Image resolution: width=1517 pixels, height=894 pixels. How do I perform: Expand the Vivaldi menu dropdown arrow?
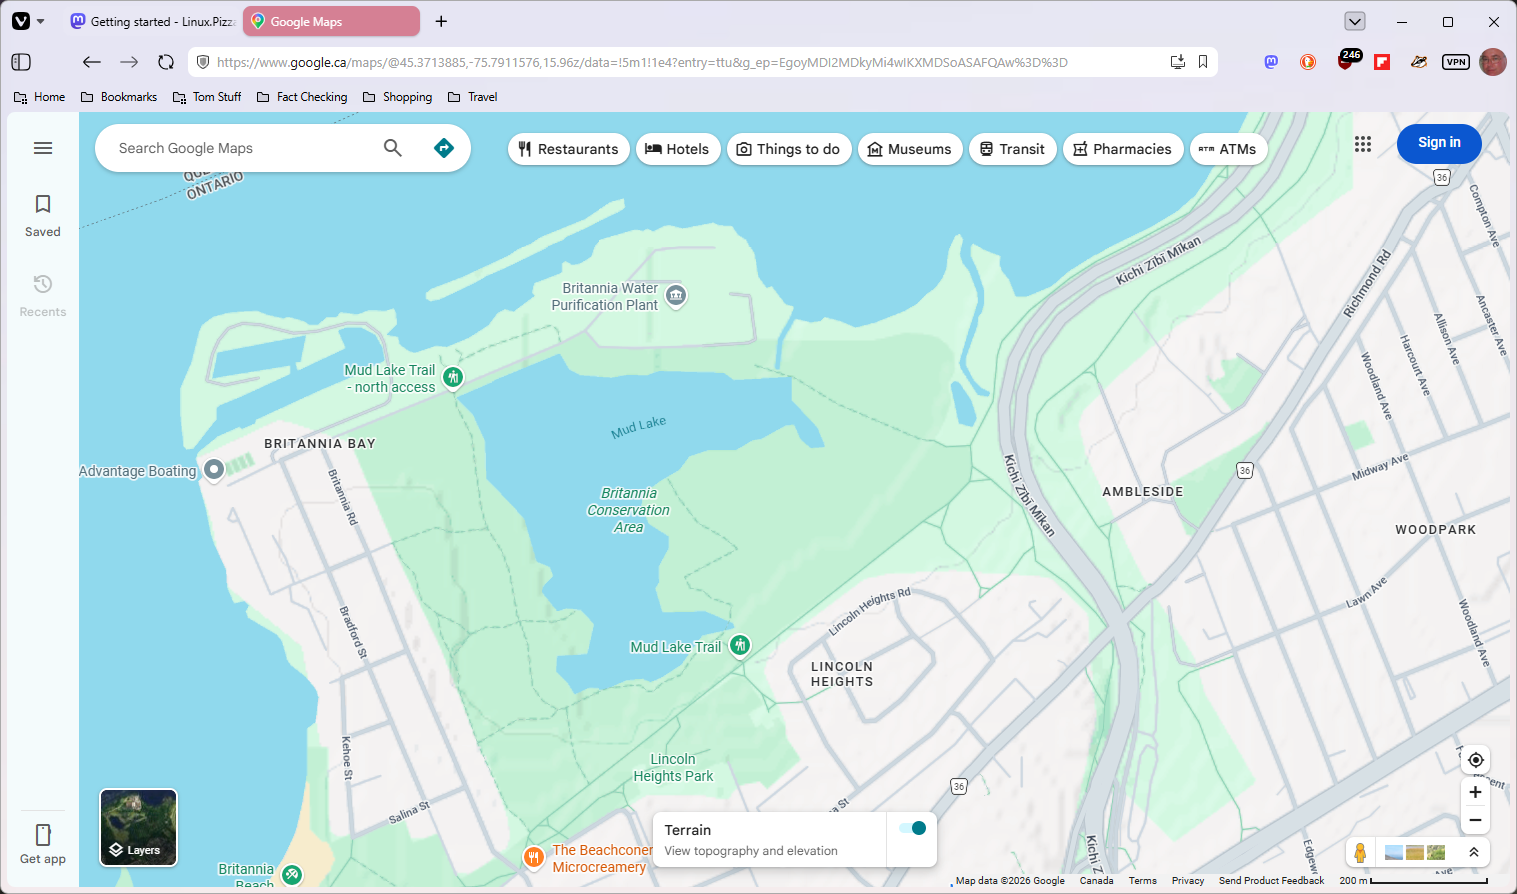tap(41, 21)
